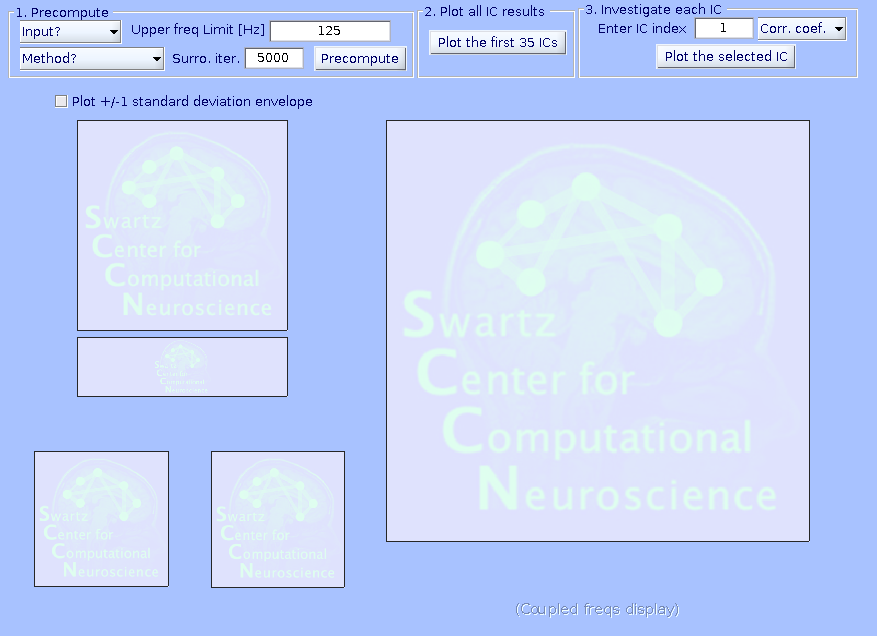The image size is (877, 636).
Task: Click the upper-left square plot panel
Action: pyautogui.click(x=182, y=225)
